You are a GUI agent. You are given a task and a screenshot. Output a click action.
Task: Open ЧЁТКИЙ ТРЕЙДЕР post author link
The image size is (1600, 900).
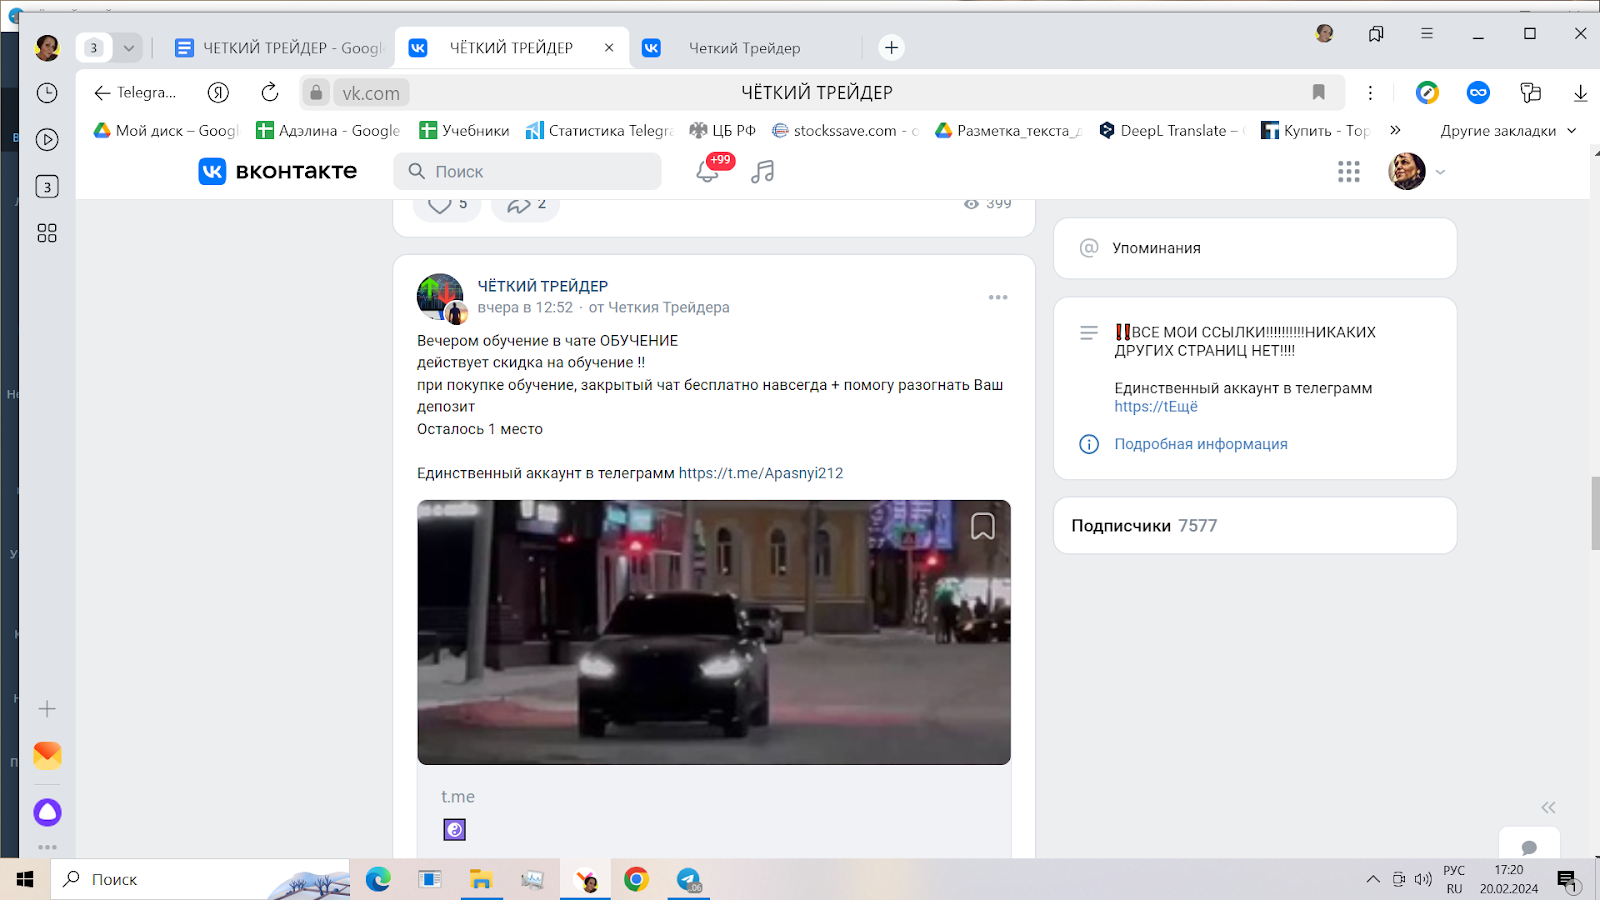[x=542, y=286]
